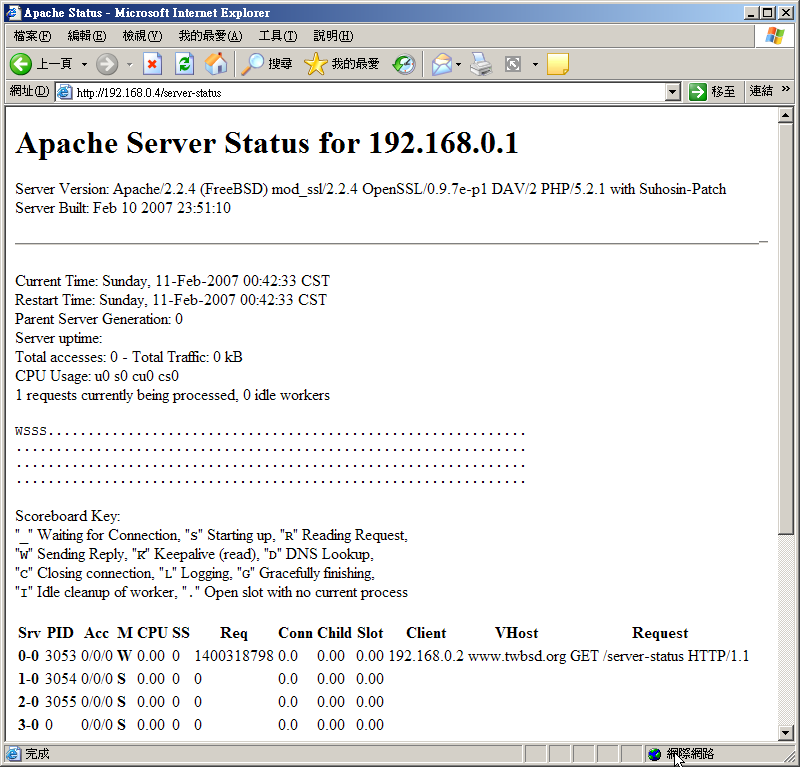Expand the Mail button dropdown arrow

click(x=458, y=64)
